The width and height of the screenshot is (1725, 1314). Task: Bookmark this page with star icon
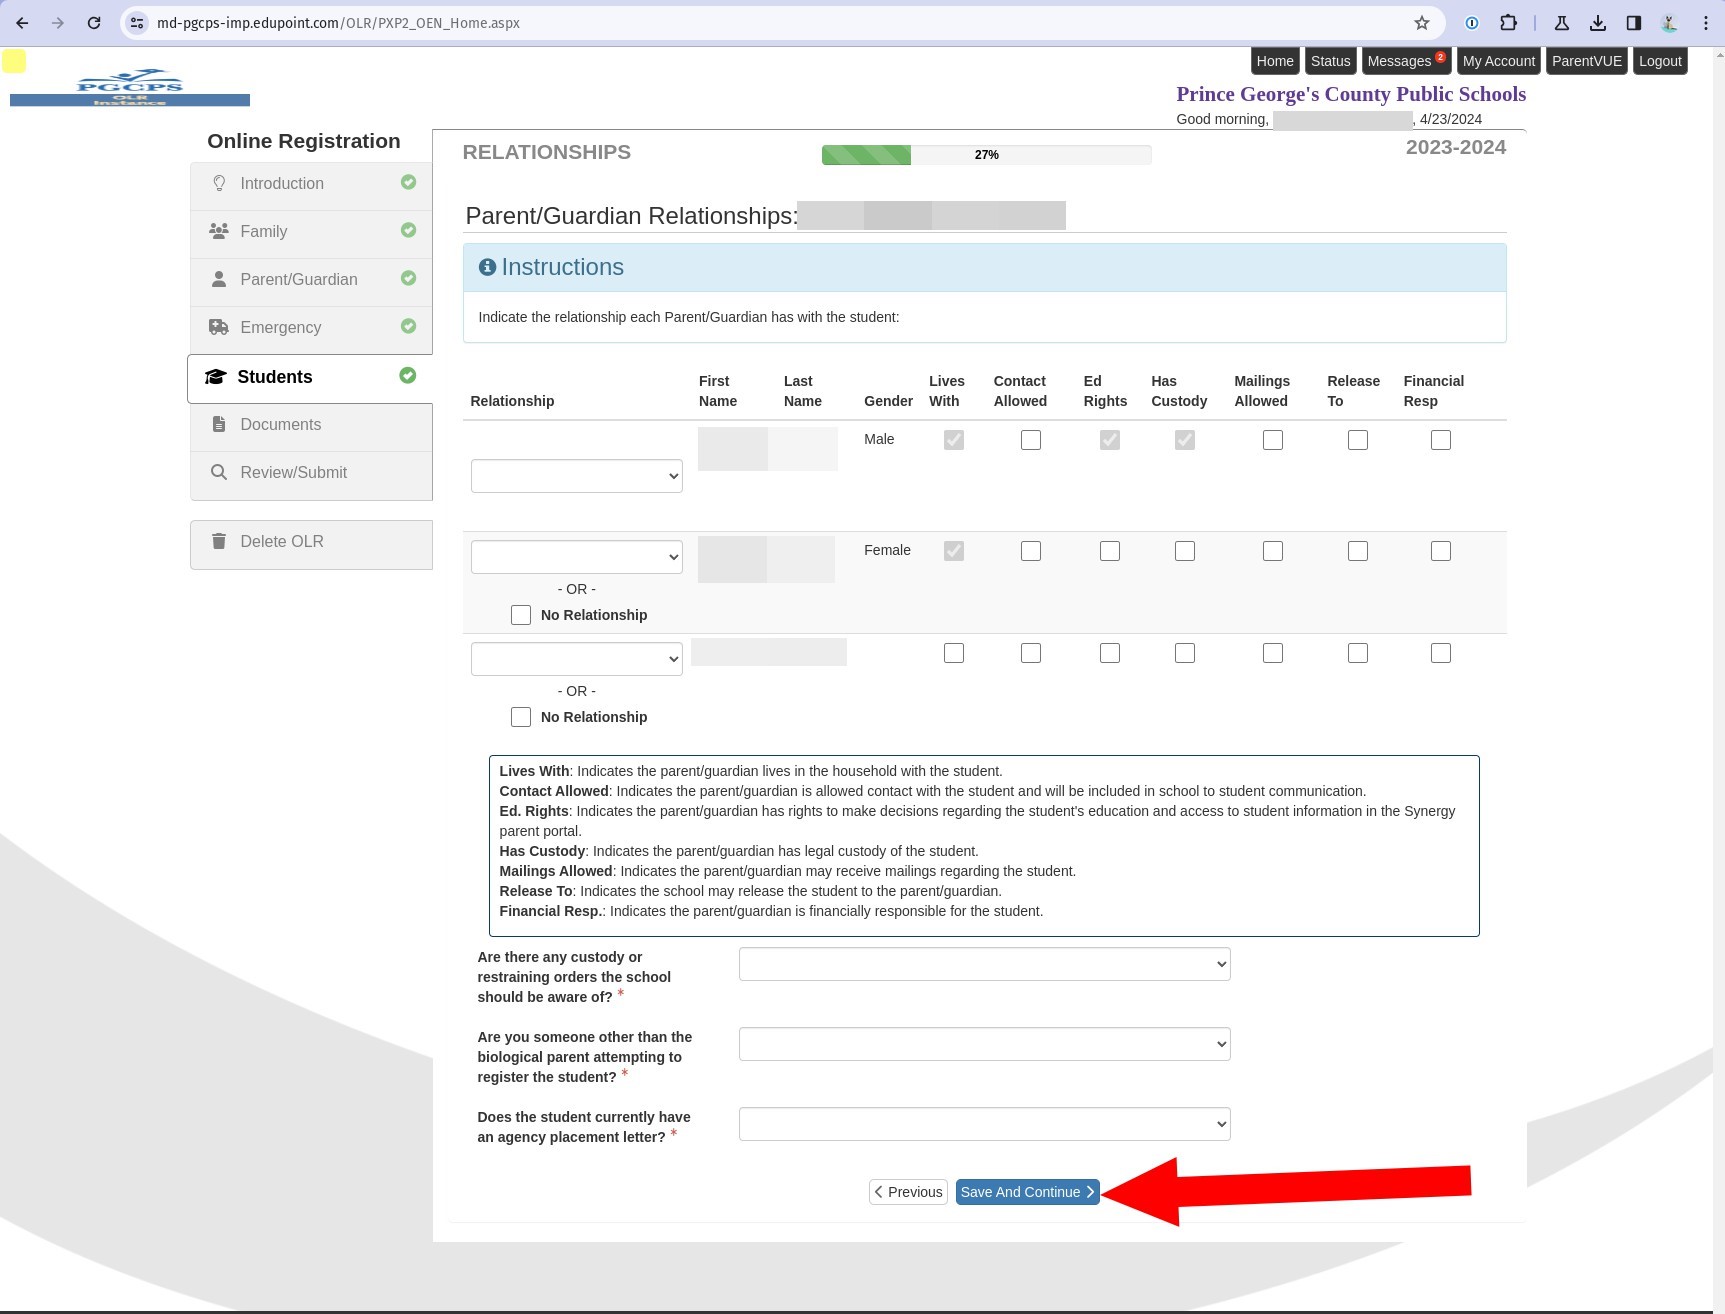coord(1421,23)
